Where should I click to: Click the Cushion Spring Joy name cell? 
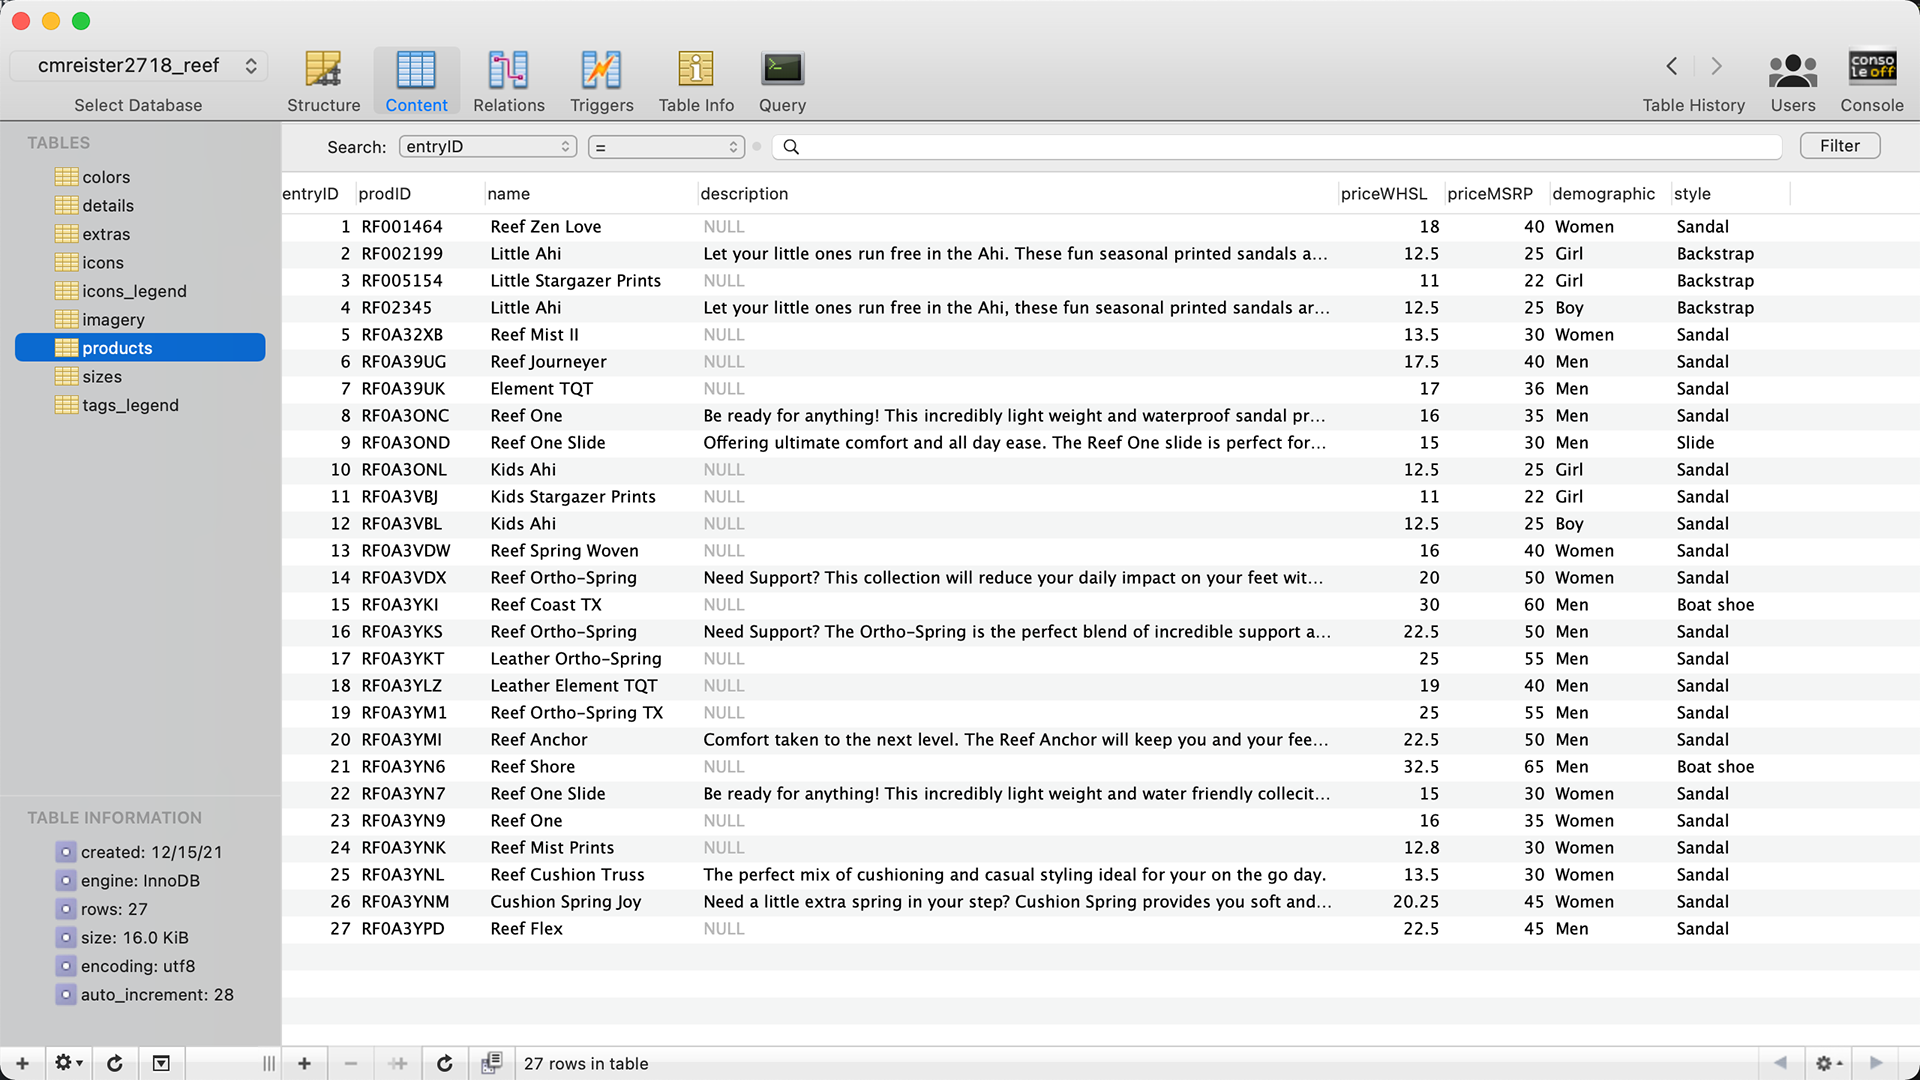click(x=565, y=902)
